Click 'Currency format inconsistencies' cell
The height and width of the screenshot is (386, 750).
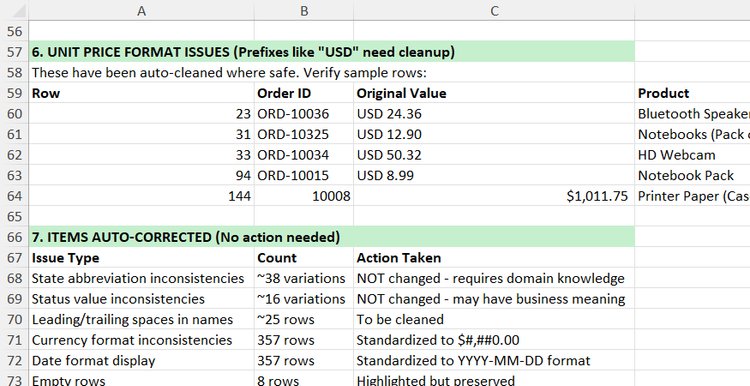click(142, 340)
